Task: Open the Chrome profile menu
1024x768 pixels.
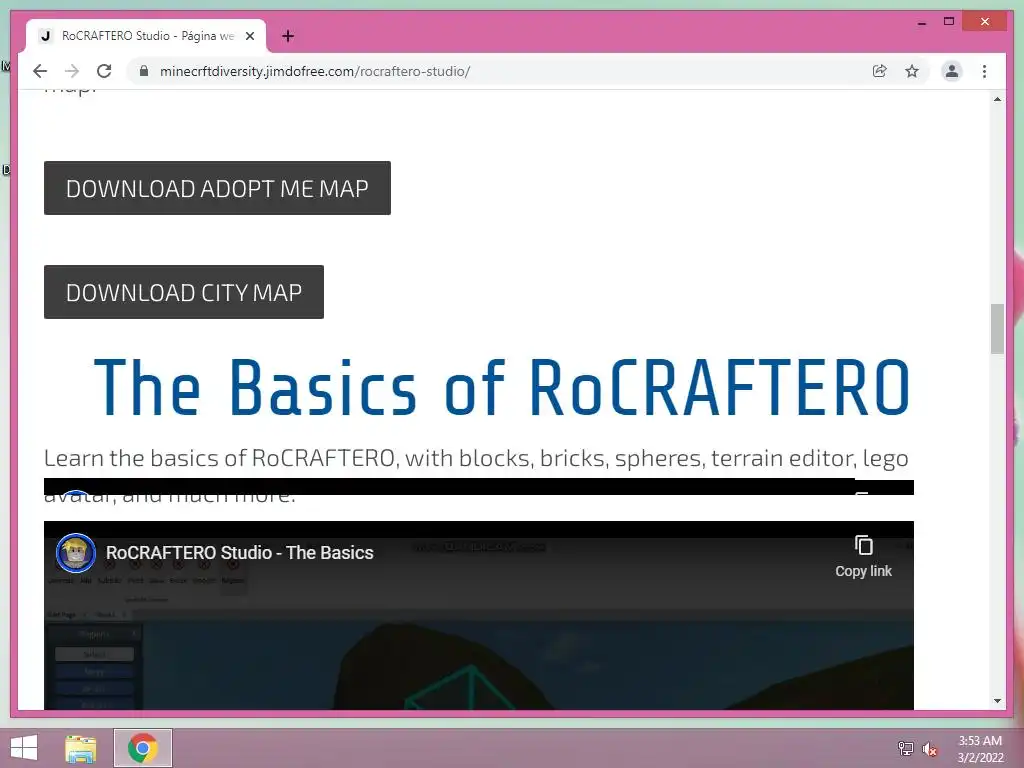Action: point(952,71)
